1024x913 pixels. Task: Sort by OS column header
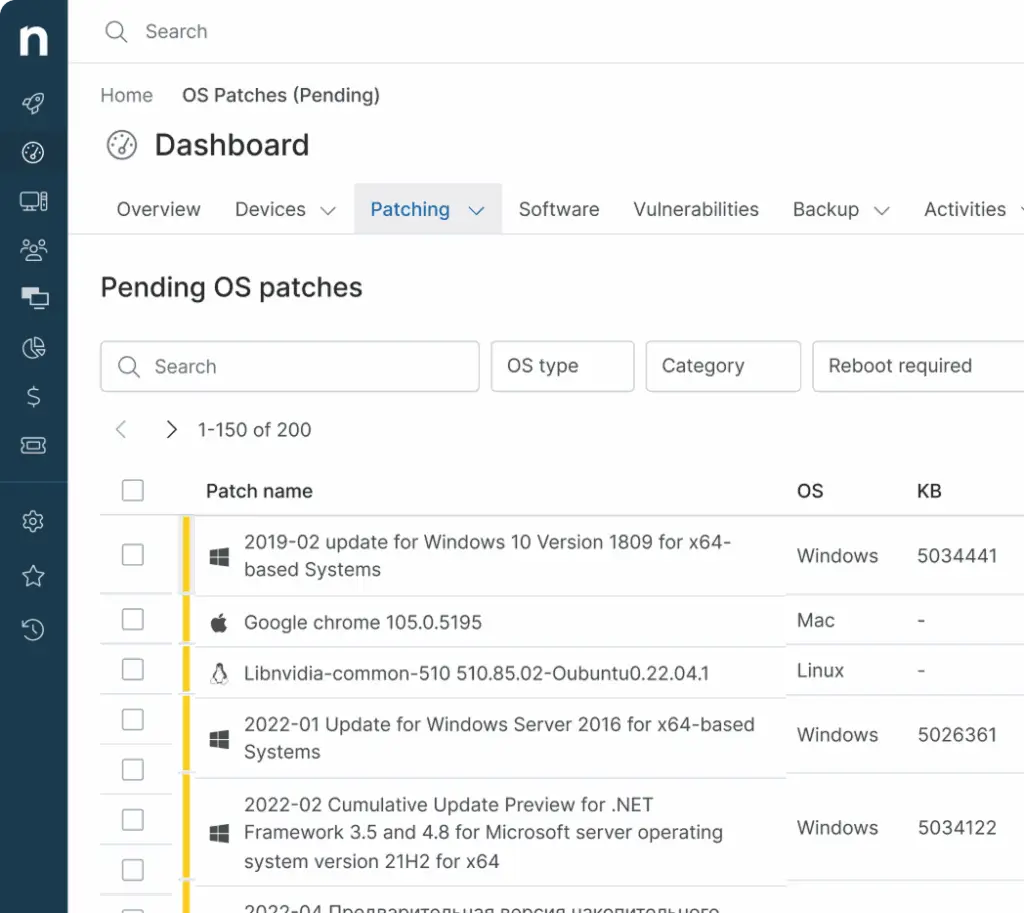coord(810,491)
